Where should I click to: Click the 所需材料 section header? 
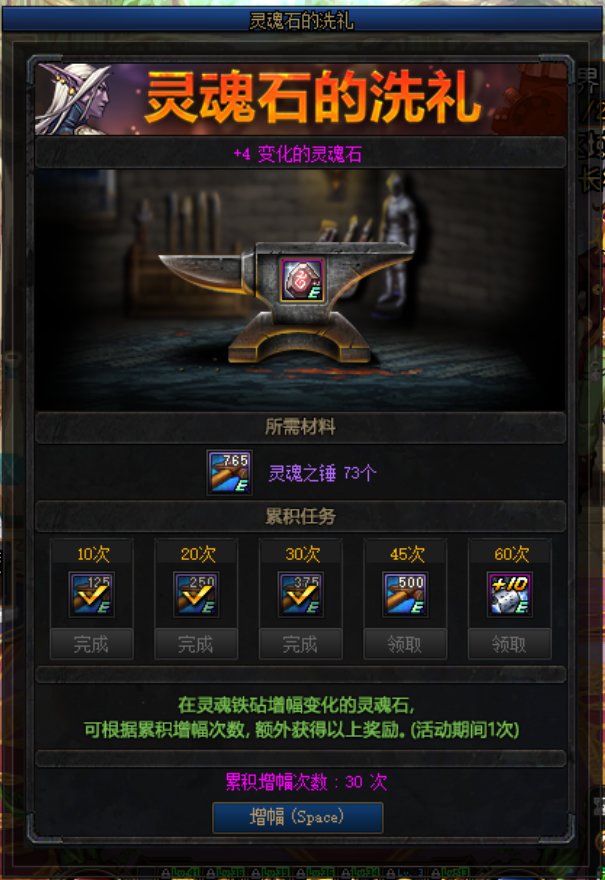[x=300, y=428]
